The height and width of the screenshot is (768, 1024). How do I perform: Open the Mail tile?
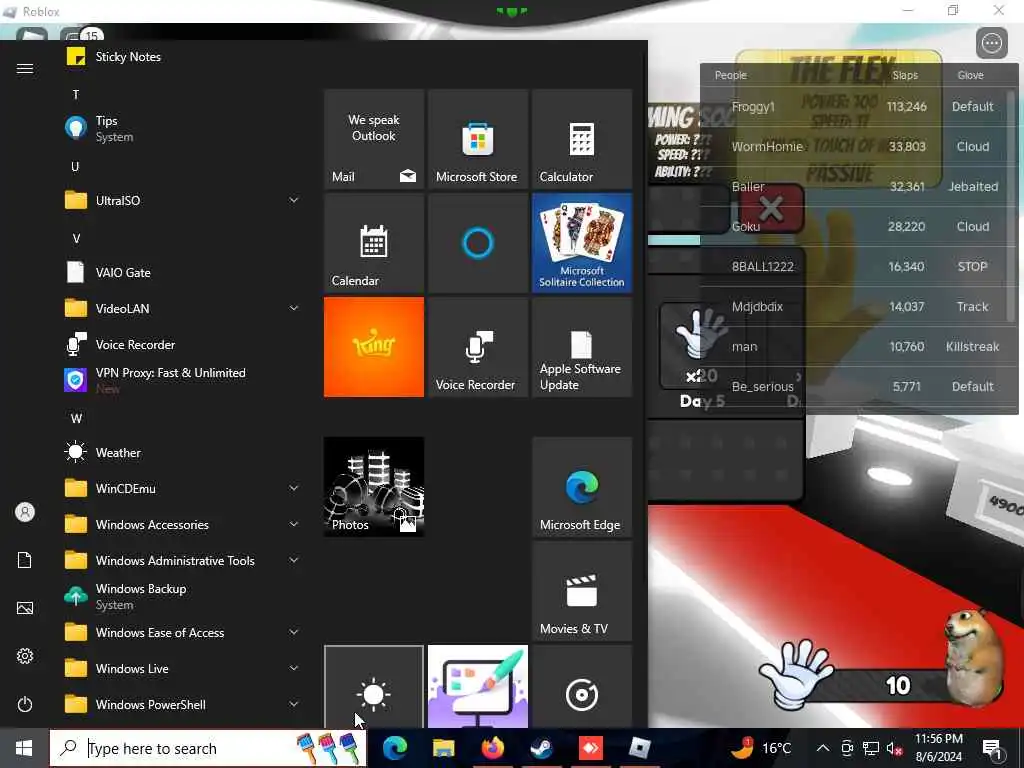click(374, 139)
